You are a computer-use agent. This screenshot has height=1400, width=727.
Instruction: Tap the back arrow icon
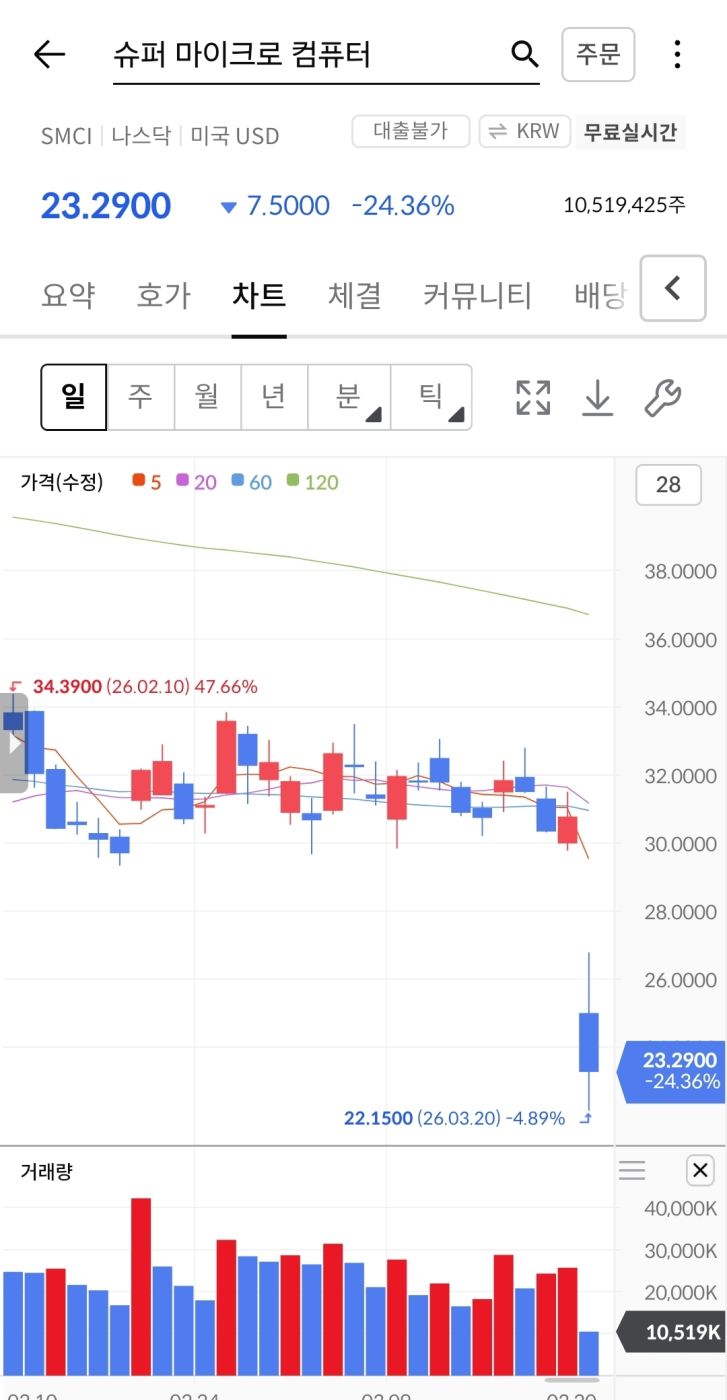pos(49,54)
